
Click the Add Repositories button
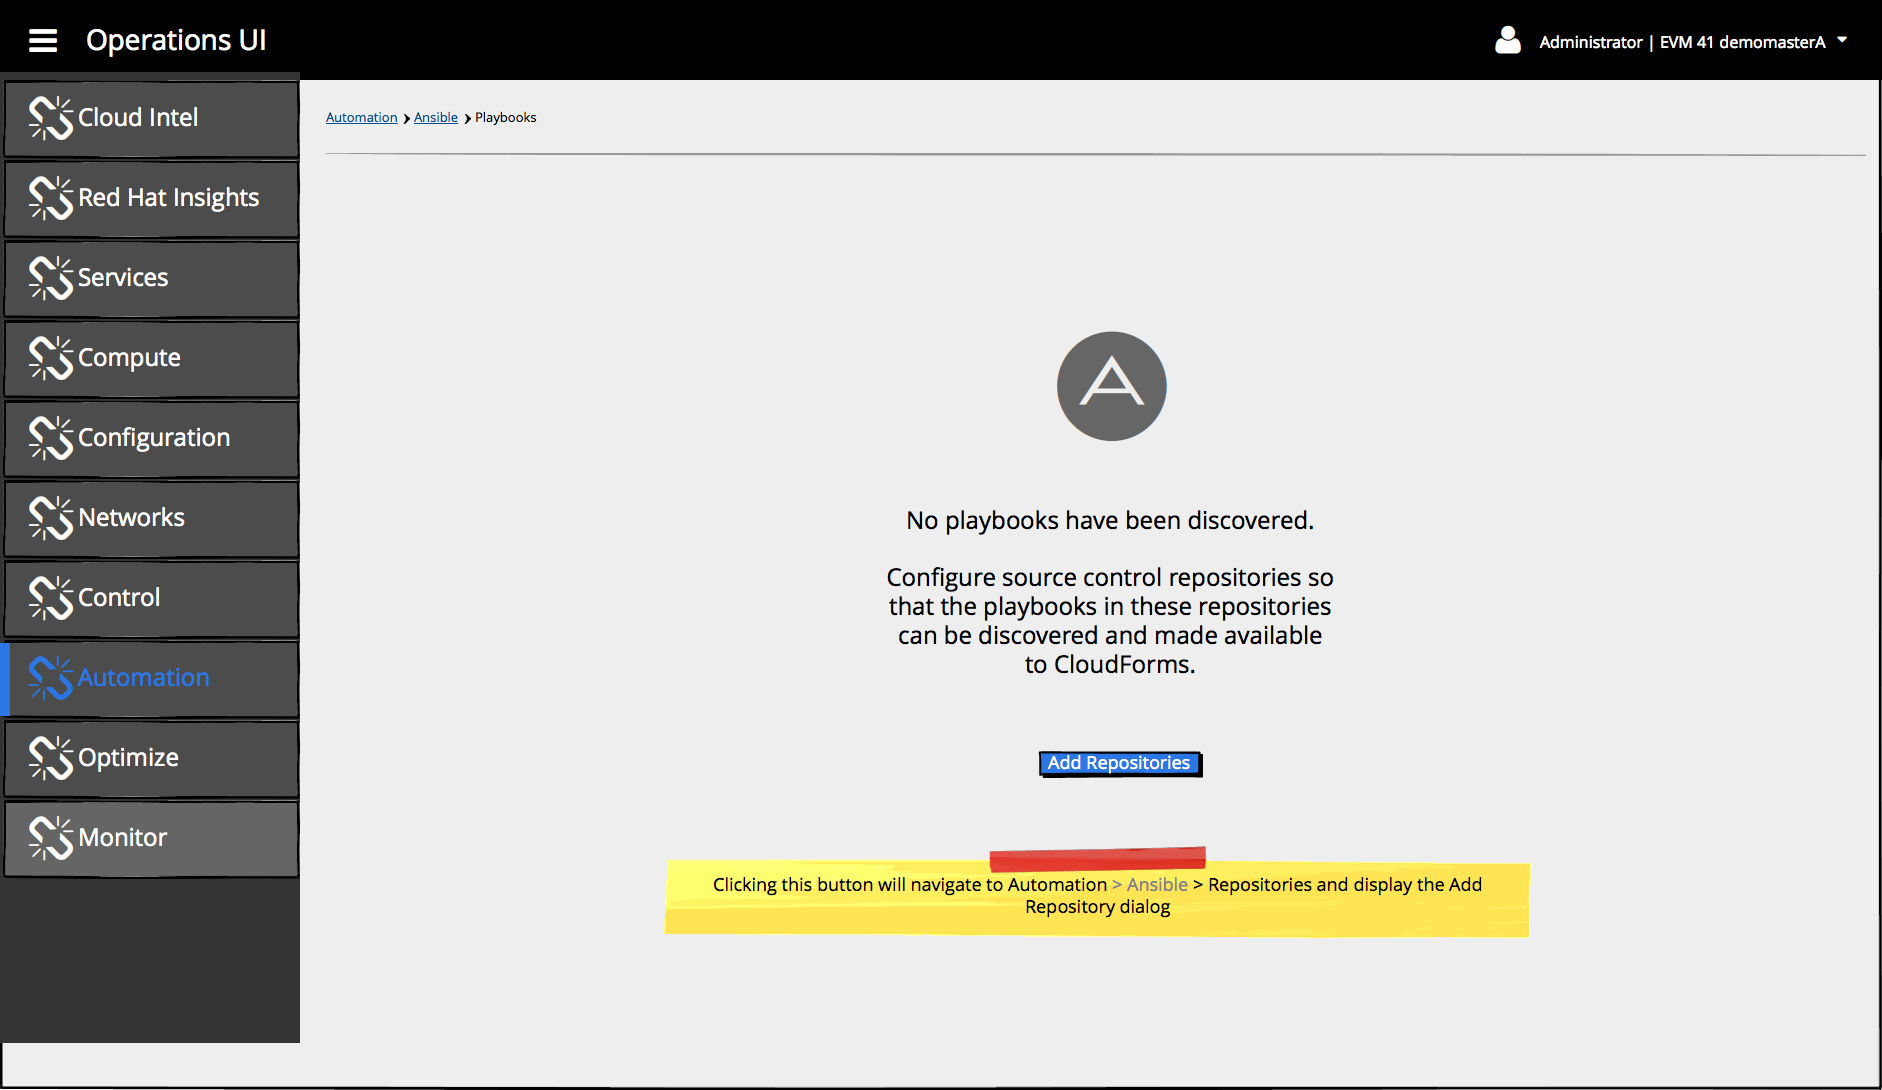tap(1120, 764)
